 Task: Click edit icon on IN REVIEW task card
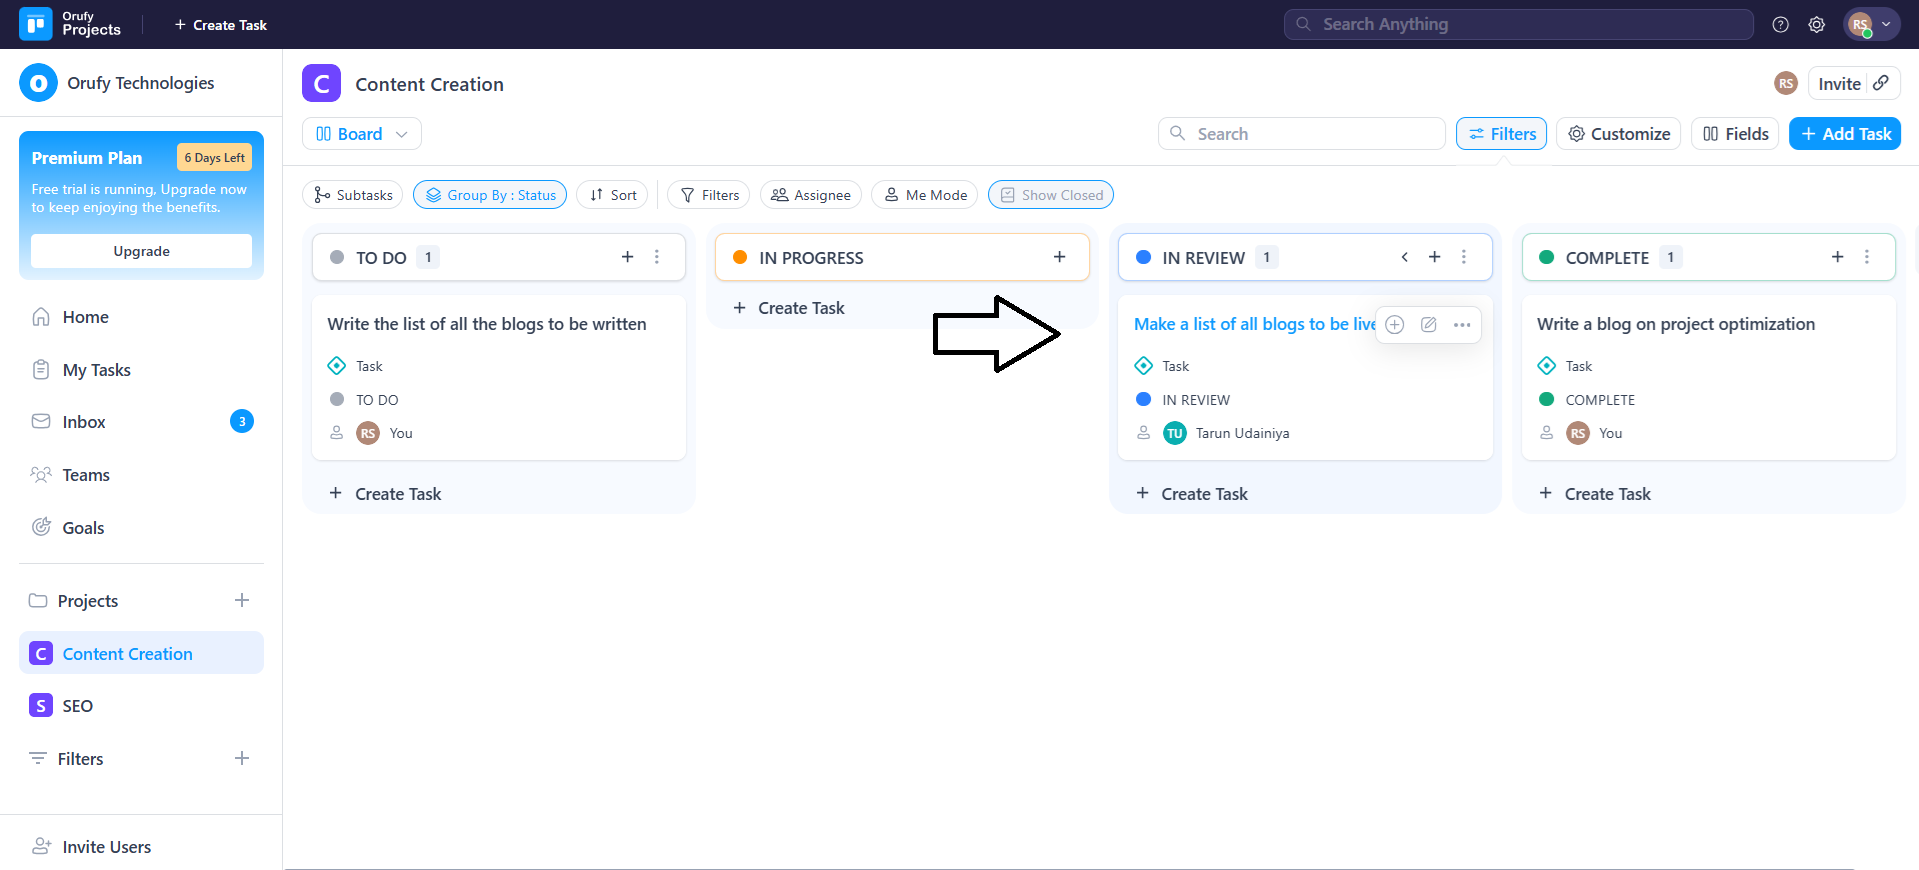[1428, 324]
